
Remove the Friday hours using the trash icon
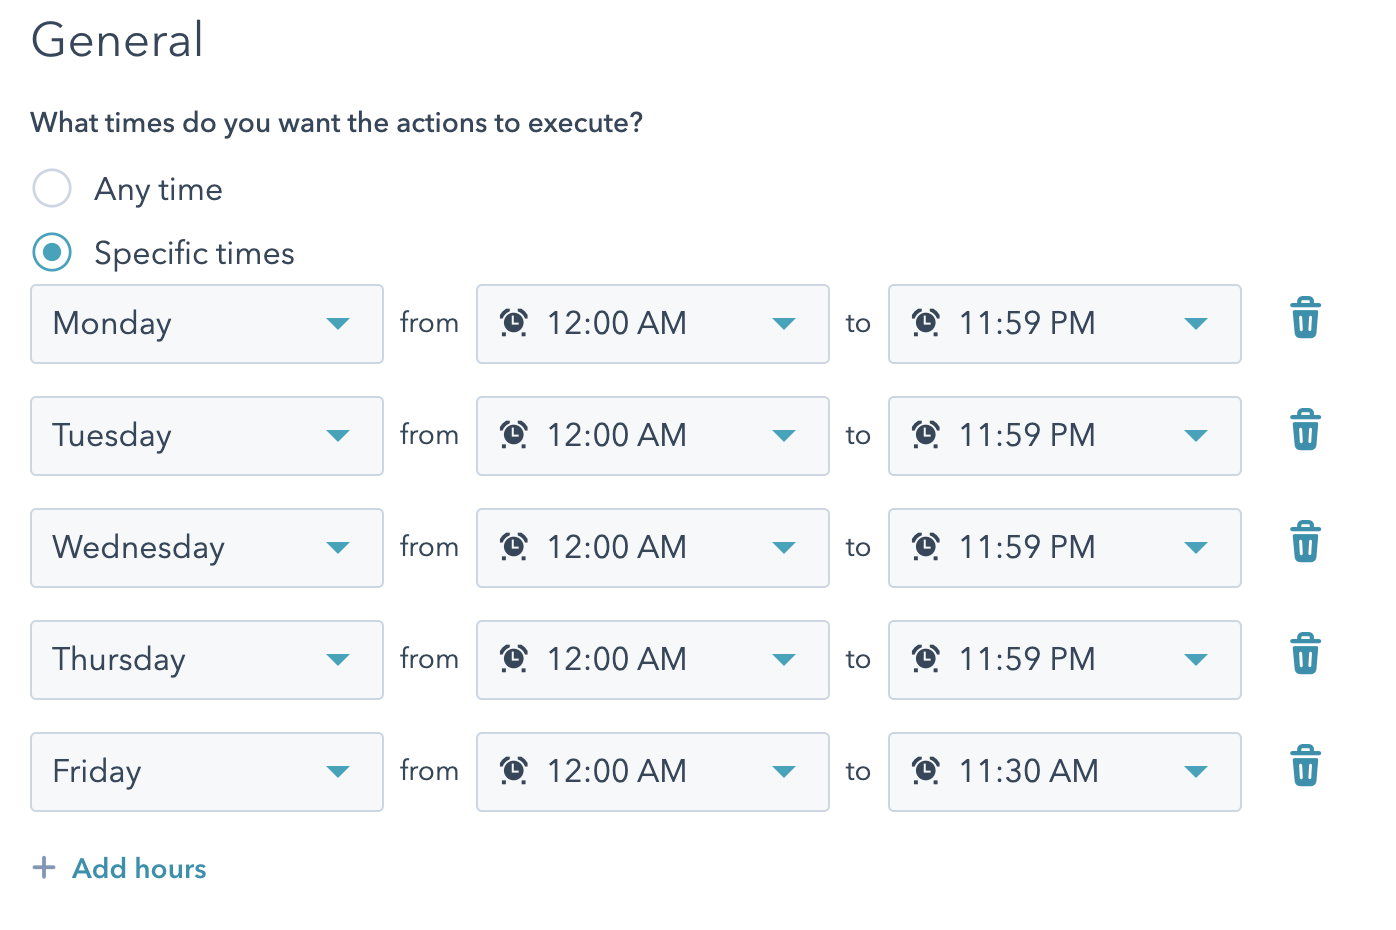tap(1305, 766)
